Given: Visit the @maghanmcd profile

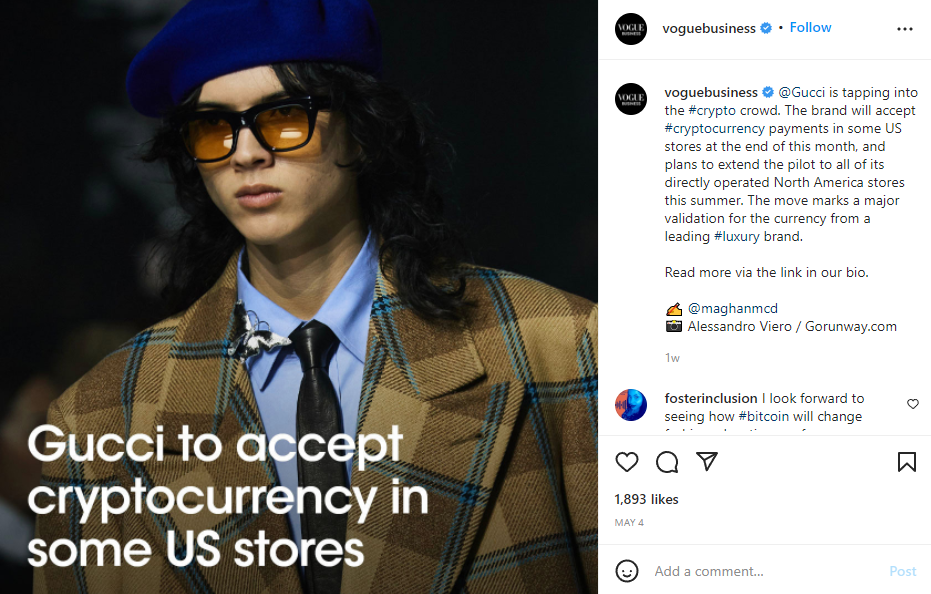Looking at the screenshot, I should click(733, 308).
